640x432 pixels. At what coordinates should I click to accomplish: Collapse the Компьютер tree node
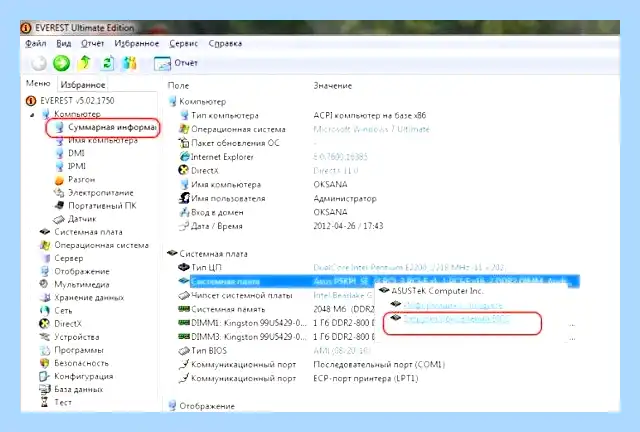coord(32,115)
